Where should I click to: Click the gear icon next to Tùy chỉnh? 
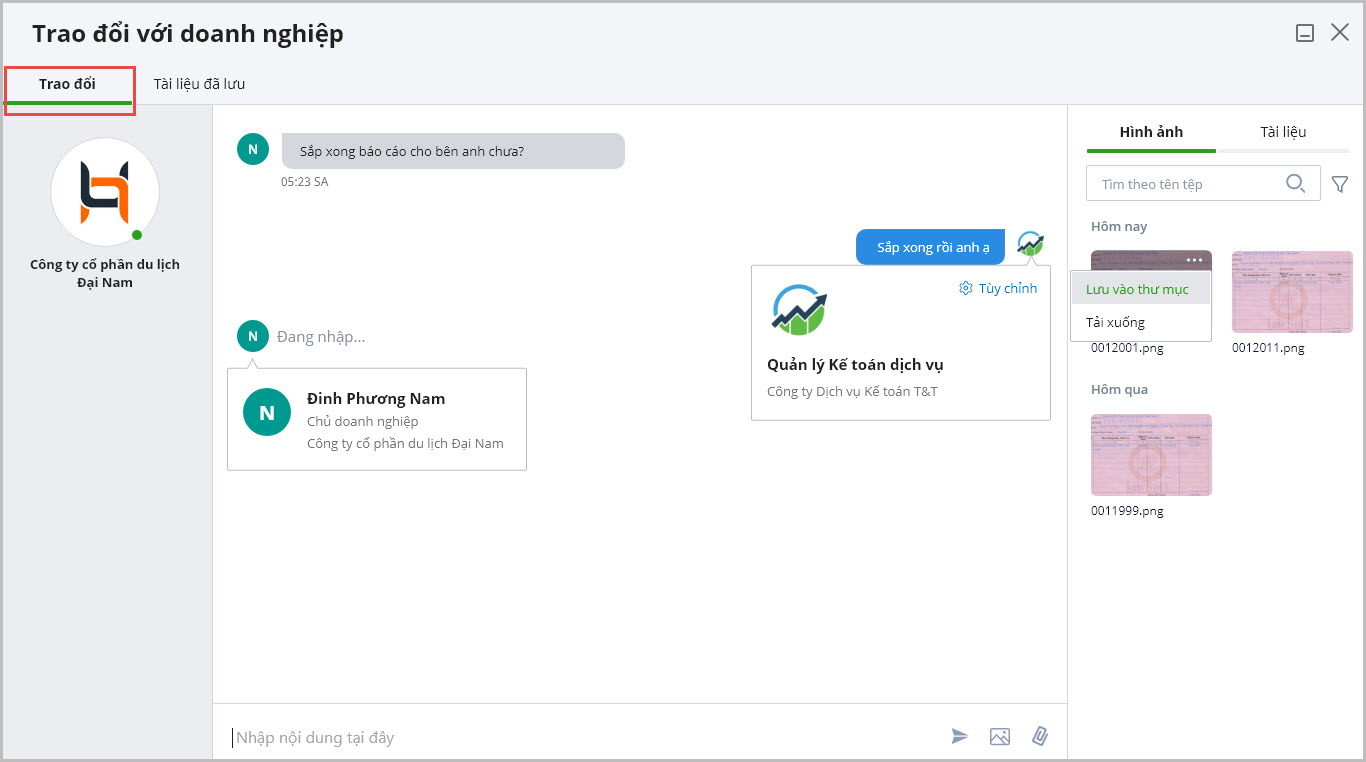[965, 288]
